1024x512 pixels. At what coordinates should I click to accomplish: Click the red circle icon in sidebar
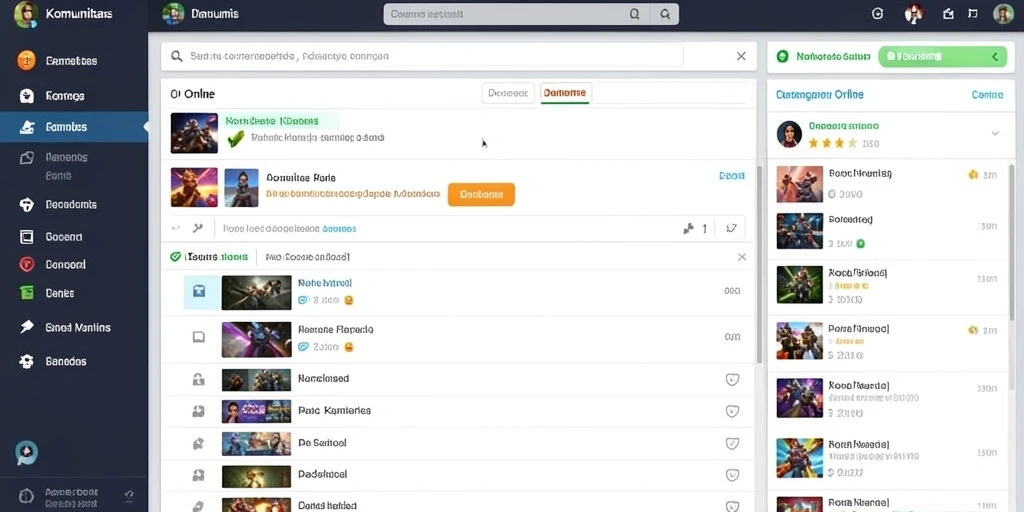(27, 264)
